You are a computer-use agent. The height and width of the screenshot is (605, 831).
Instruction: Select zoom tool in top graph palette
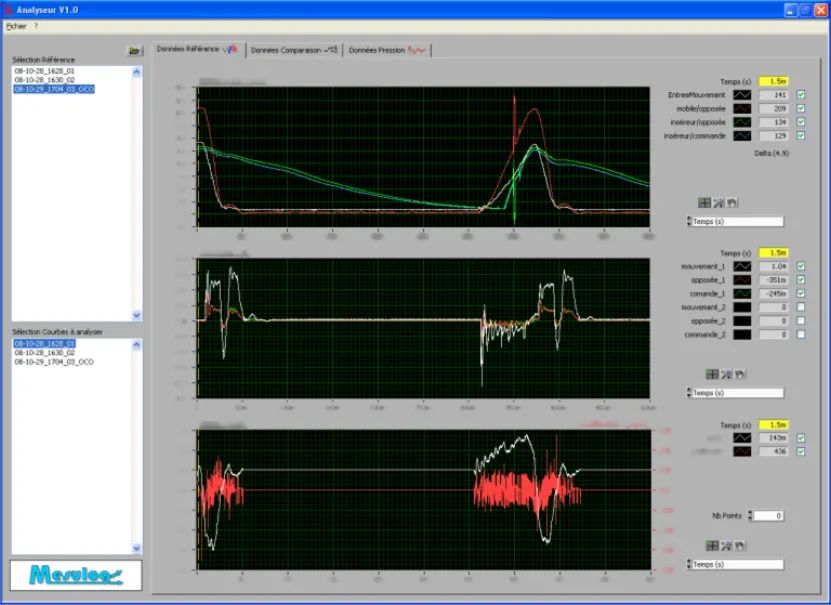click(719, 202)
